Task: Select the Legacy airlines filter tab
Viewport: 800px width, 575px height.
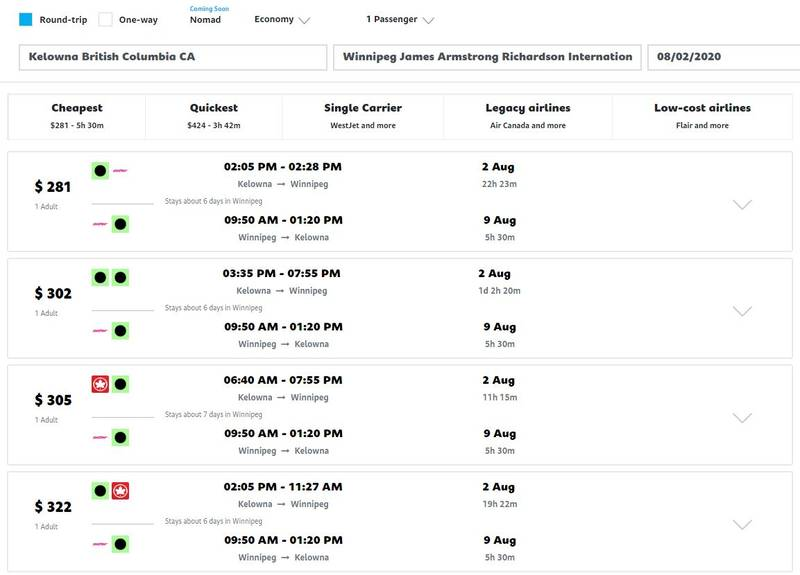Action: click(528, 116)
